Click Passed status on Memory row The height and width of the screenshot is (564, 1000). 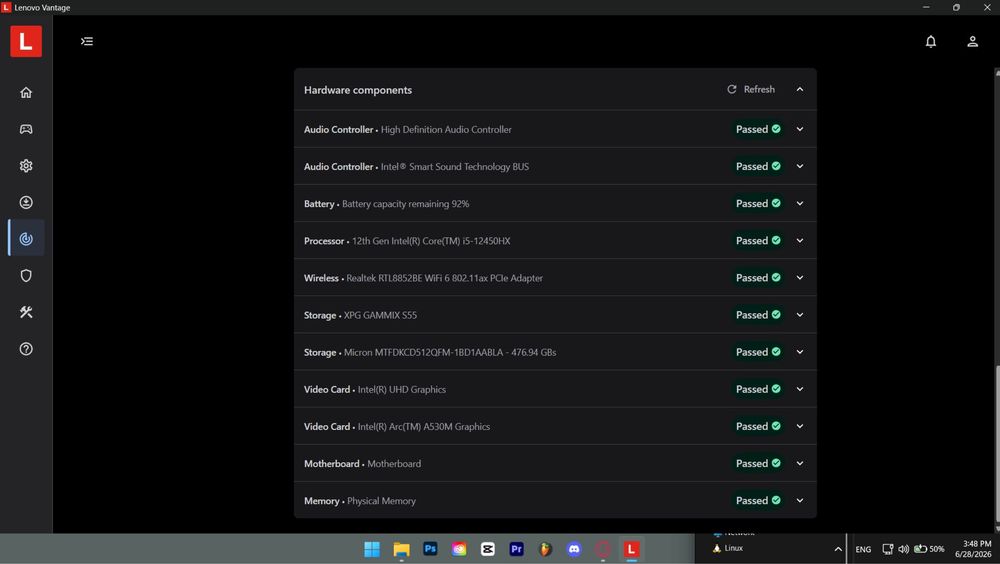[758, 501]
